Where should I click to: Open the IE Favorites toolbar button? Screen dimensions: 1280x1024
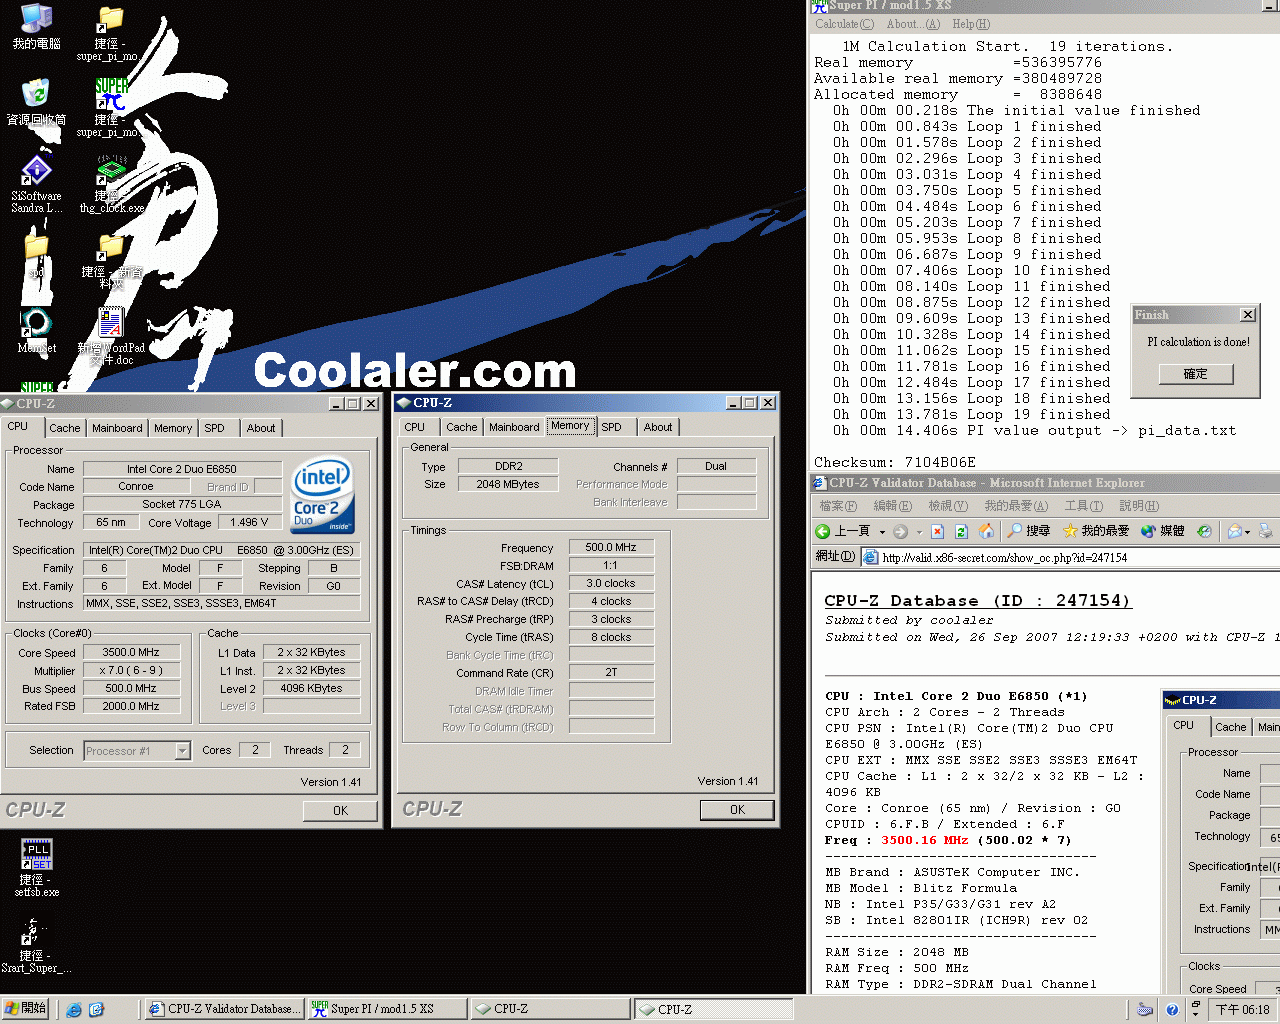click(1095, 531)
